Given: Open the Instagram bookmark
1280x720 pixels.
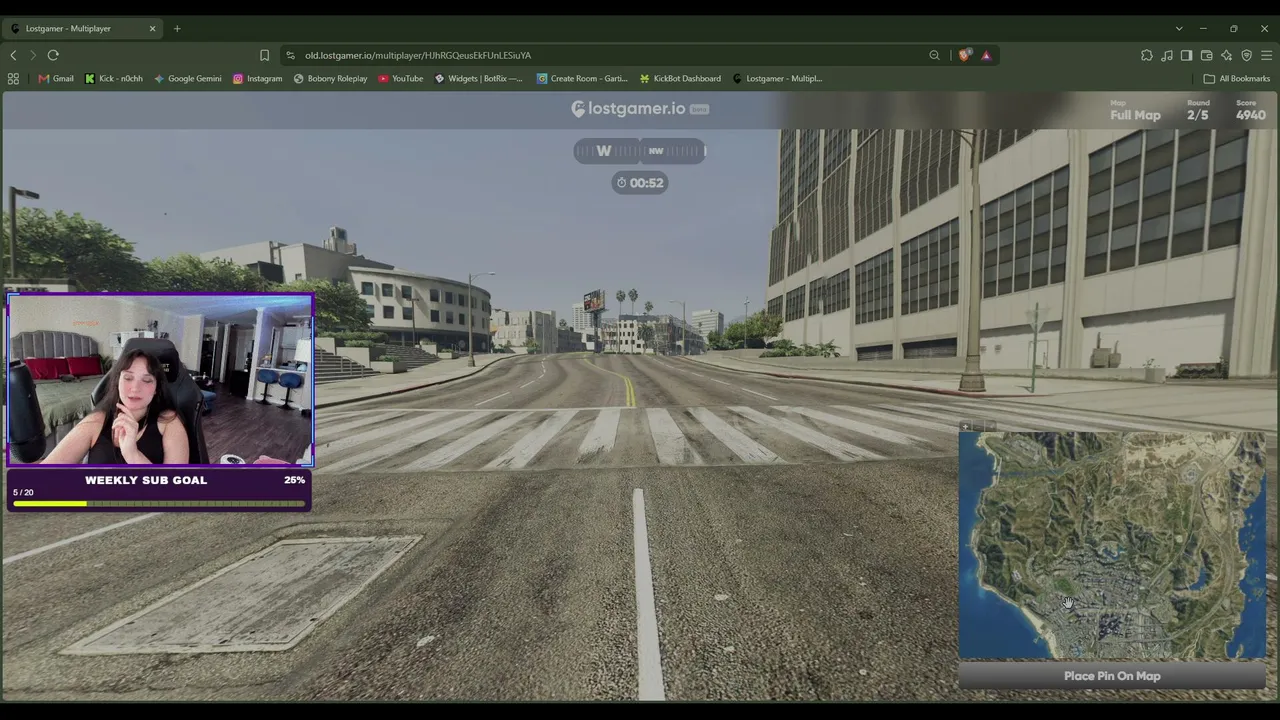Looking at the screenshot, I should pyautogui.click(x=258, y=78).
